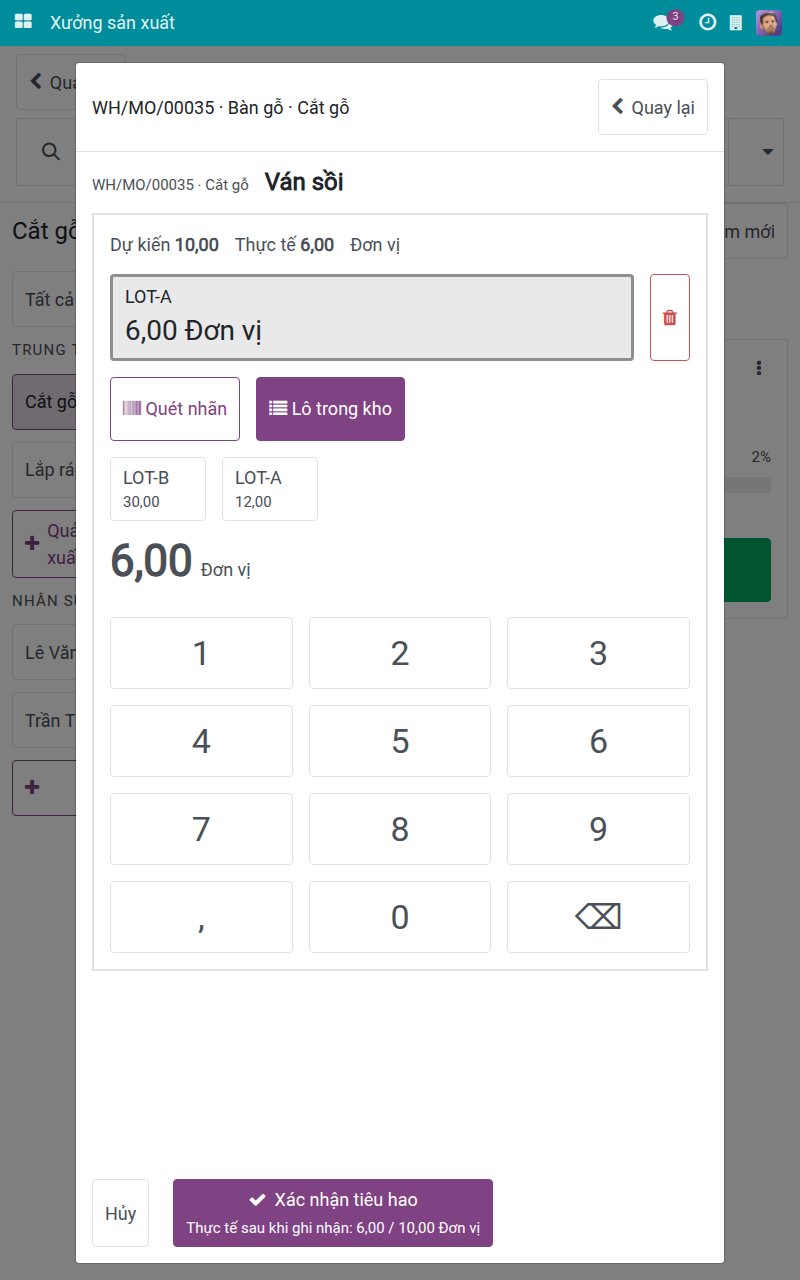Click the building company icon in header
This screenshot has width=800, height=1280.
(736, 22)
